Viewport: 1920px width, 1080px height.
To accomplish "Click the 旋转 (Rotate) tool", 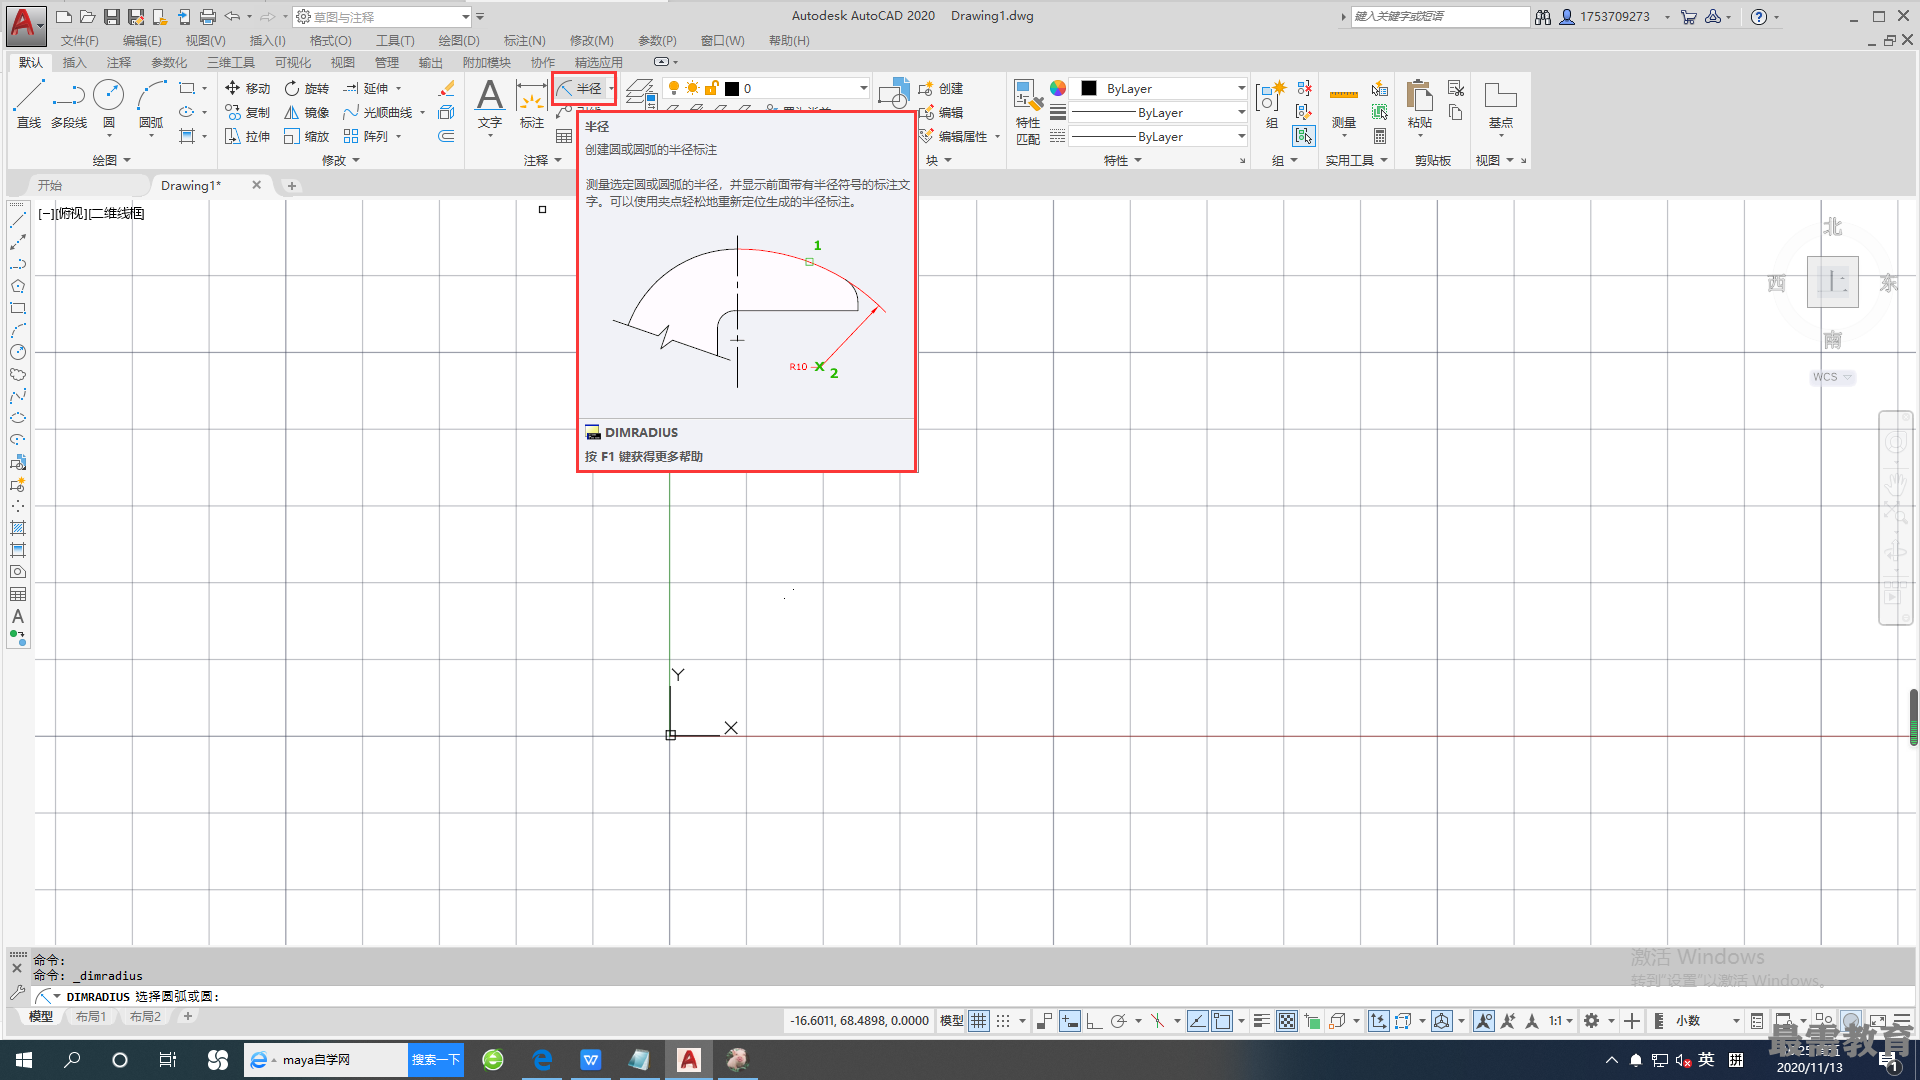I will click(306, 88).
